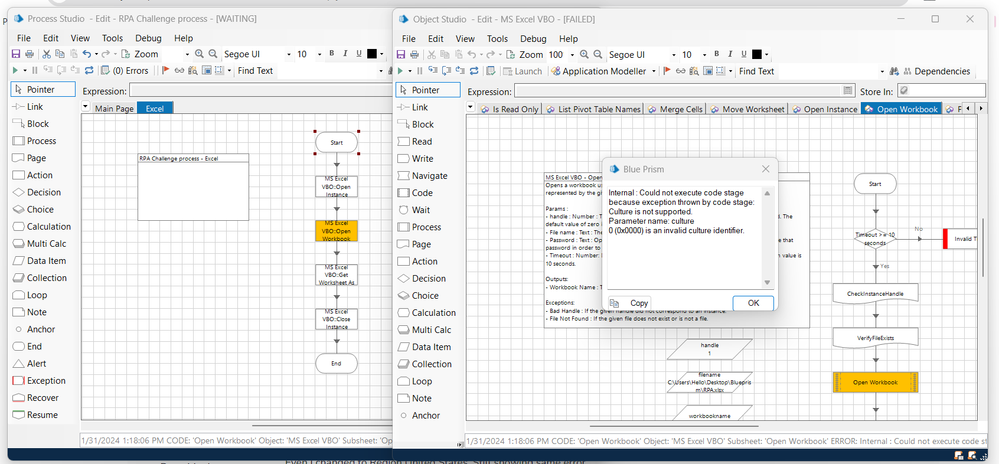
Task: Select the Decision stage tool in Process Studio
Action: tap(42, 192)
